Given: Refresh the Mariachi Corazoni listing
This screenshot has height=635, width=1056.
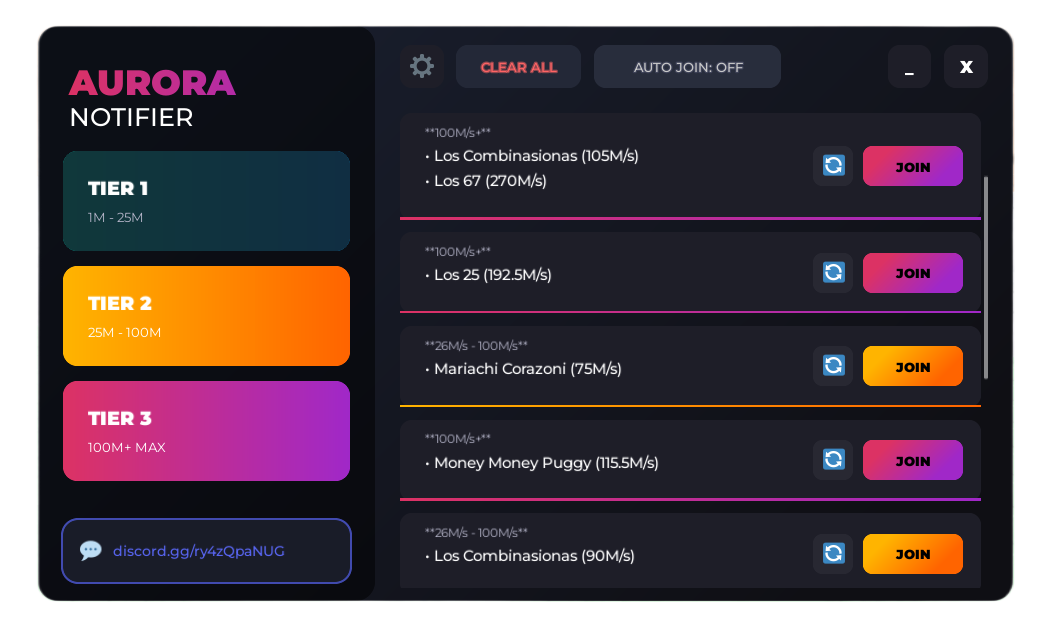Looking at the screenshot, I should pyautogui.click(x=833, y=366).
